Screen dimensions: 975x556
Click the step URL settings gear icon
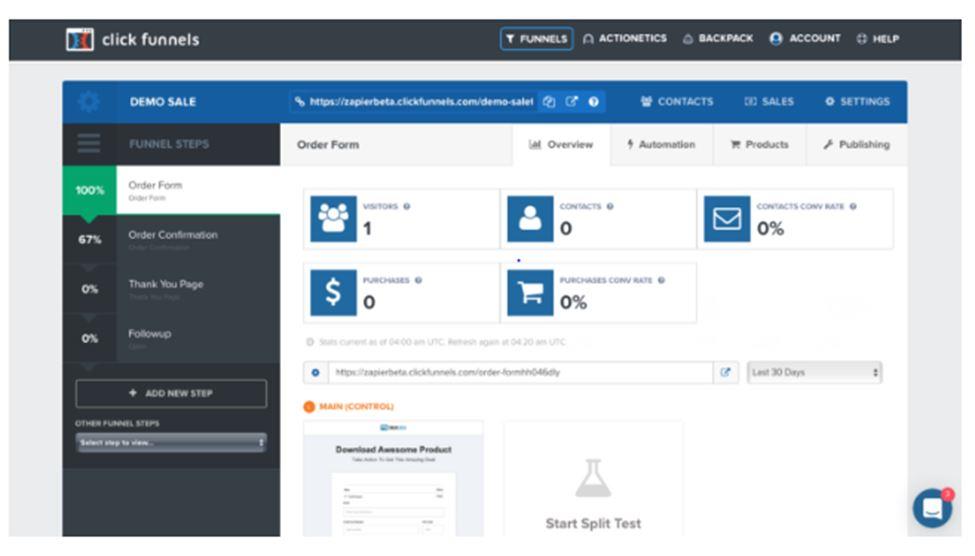316,373
